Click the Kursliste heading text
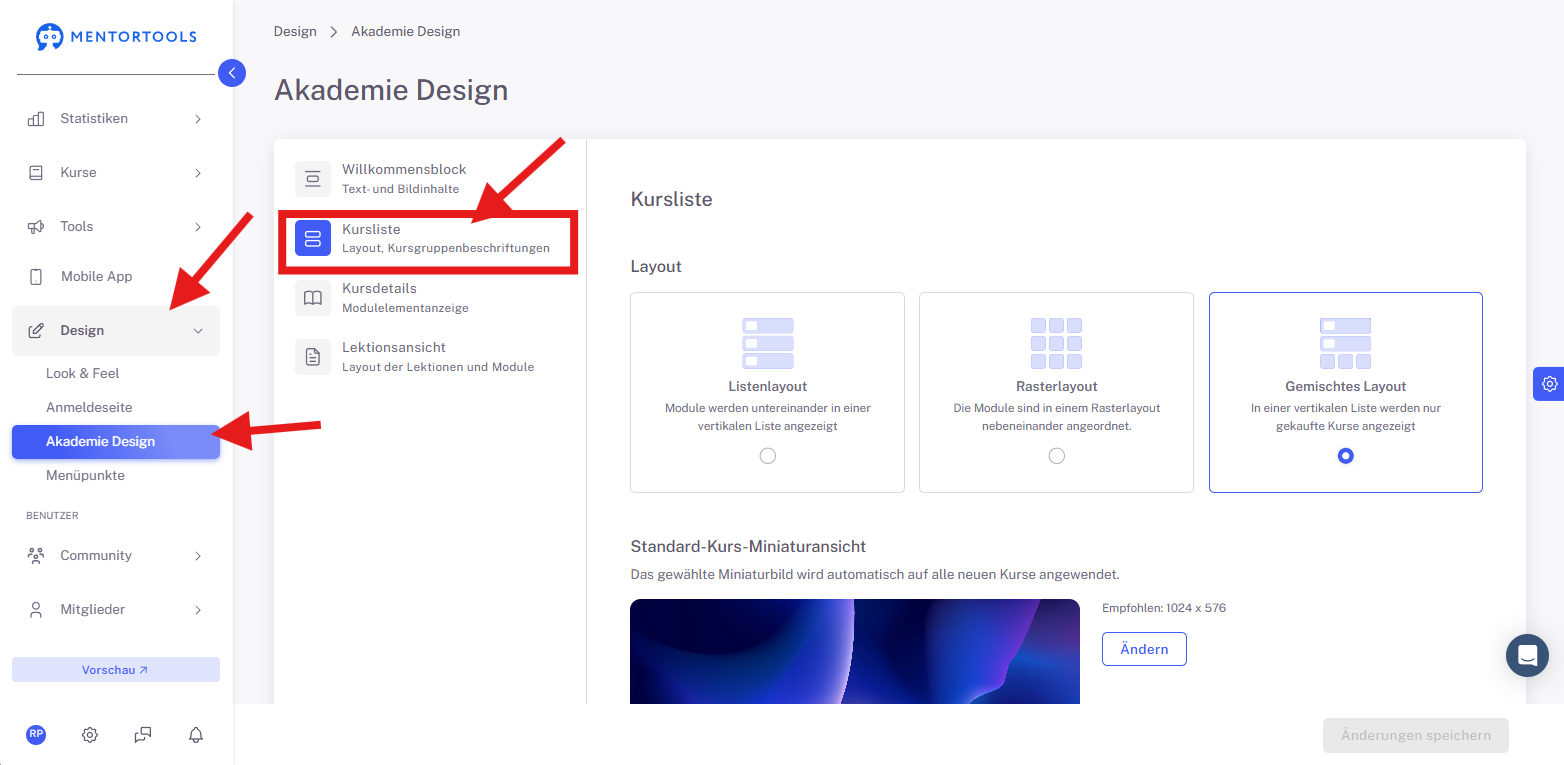1564x765 pixels. pos(671,199)
